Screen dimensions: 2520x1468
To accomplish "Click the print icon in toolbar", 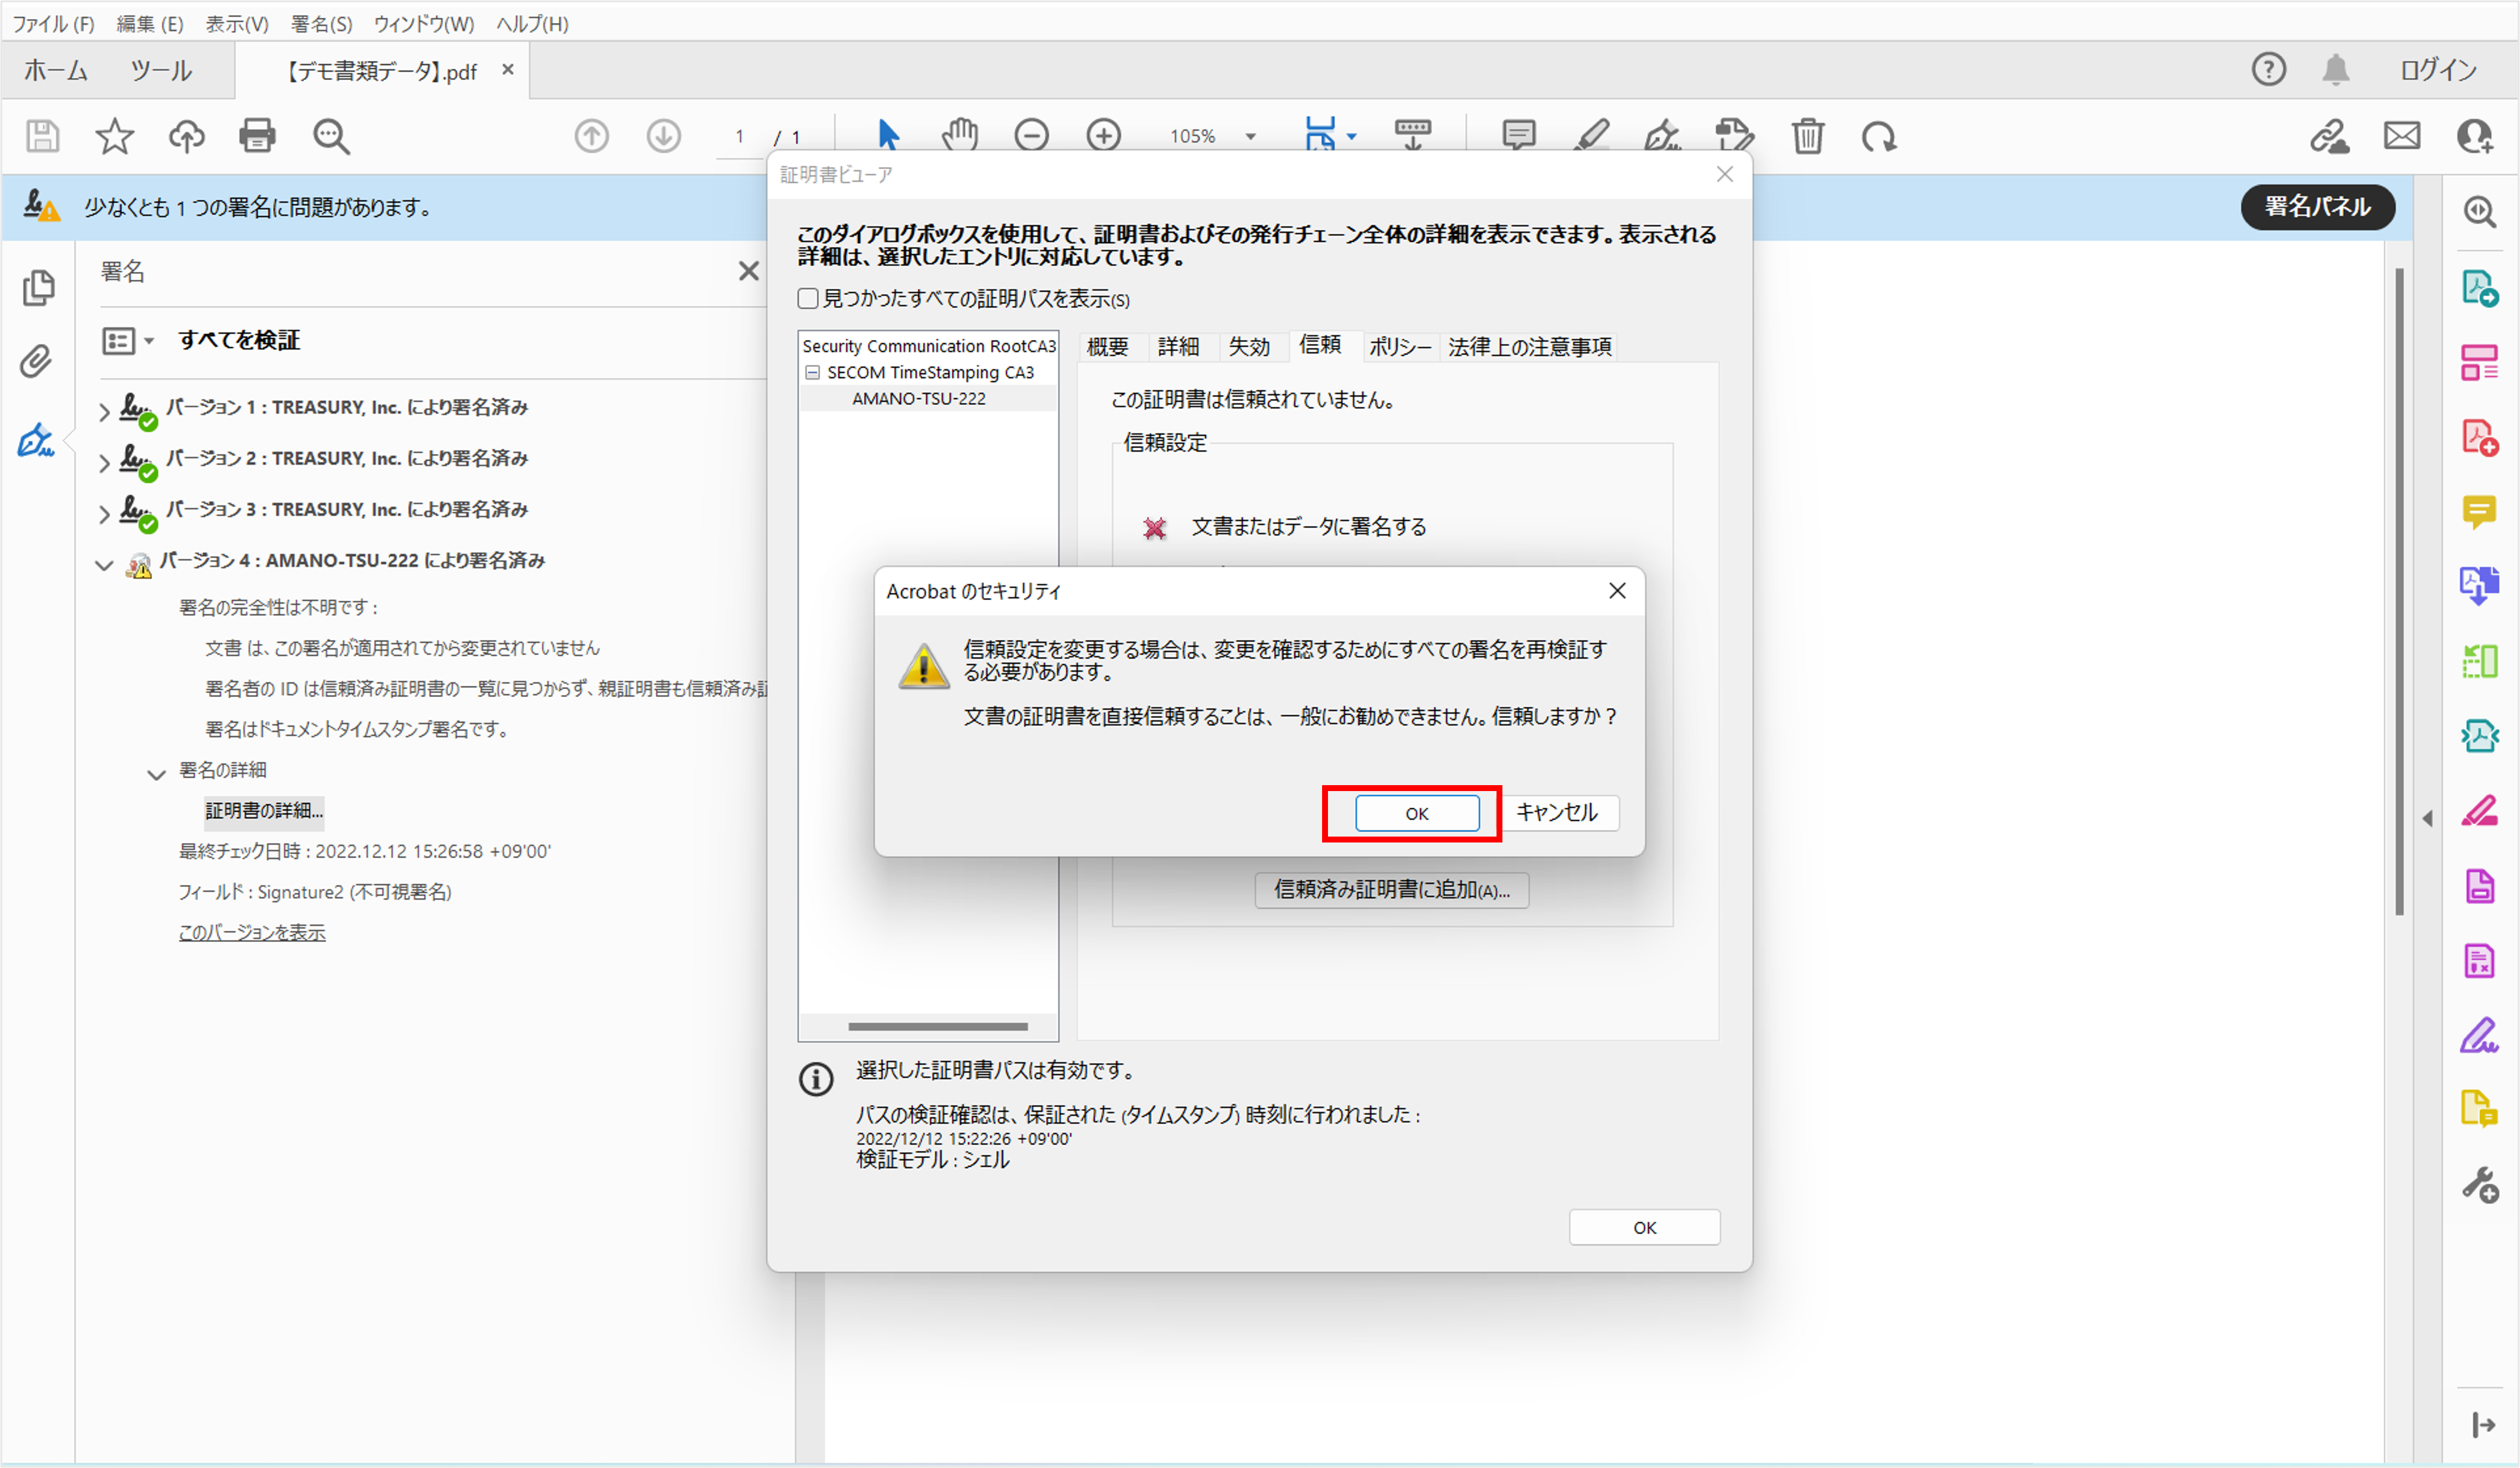I will [x=257, y=136].
